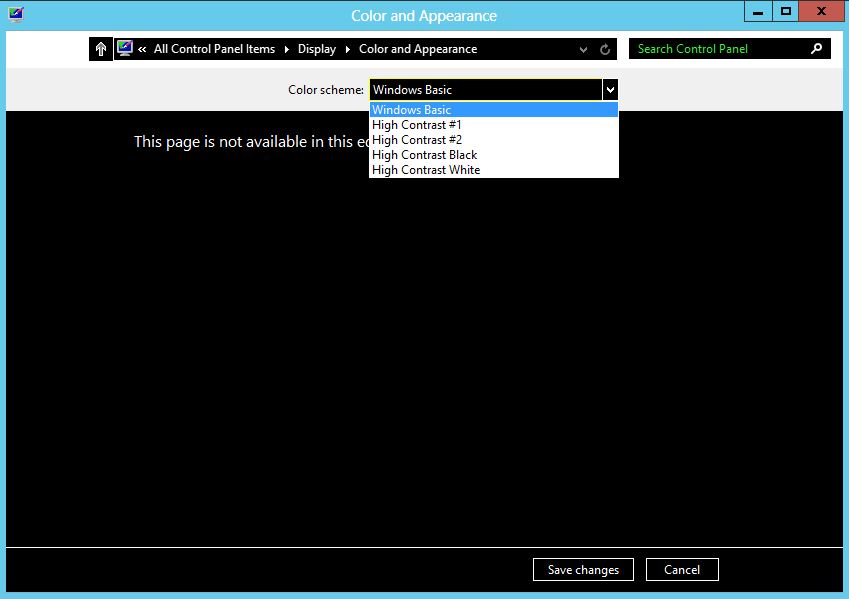Go to Display breadcrumb
849x599 pixels.
click(317, 49)
